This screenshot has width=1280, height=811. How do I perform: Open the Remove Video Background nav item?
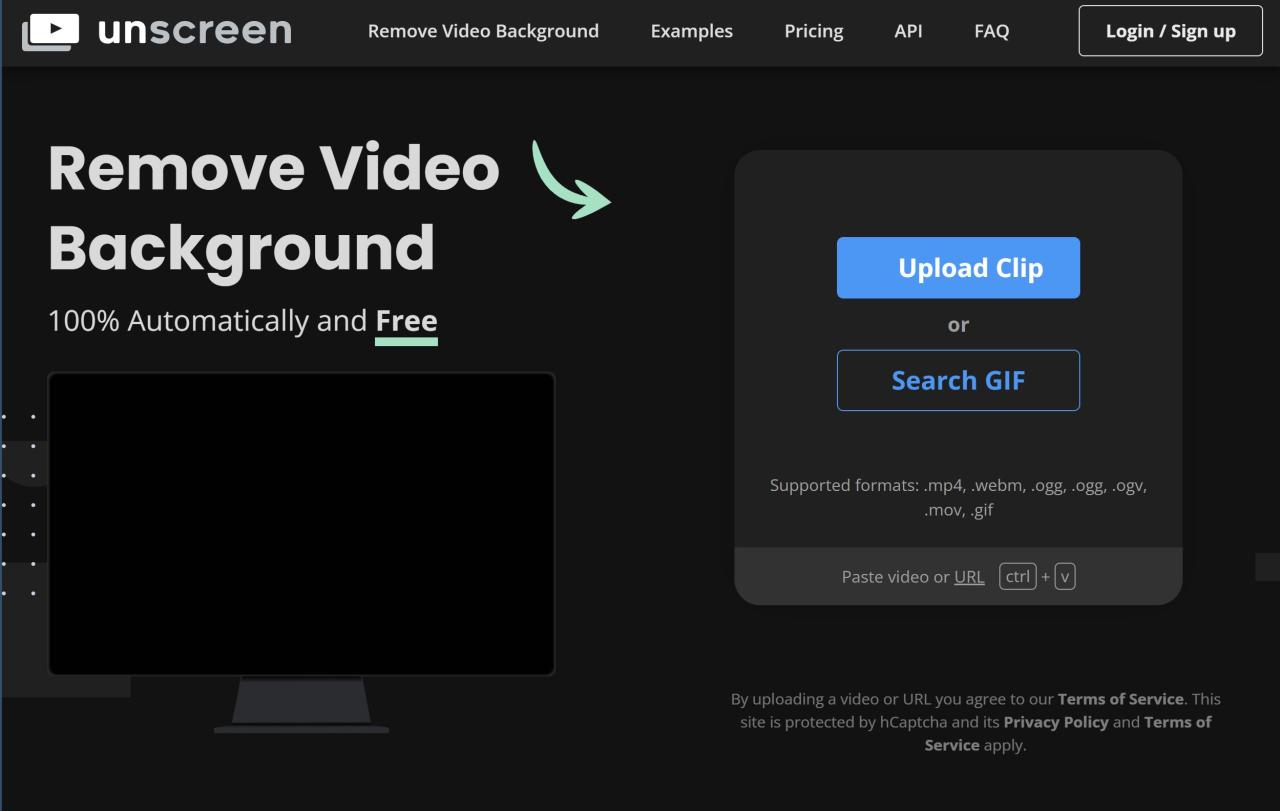pos(483,31)
